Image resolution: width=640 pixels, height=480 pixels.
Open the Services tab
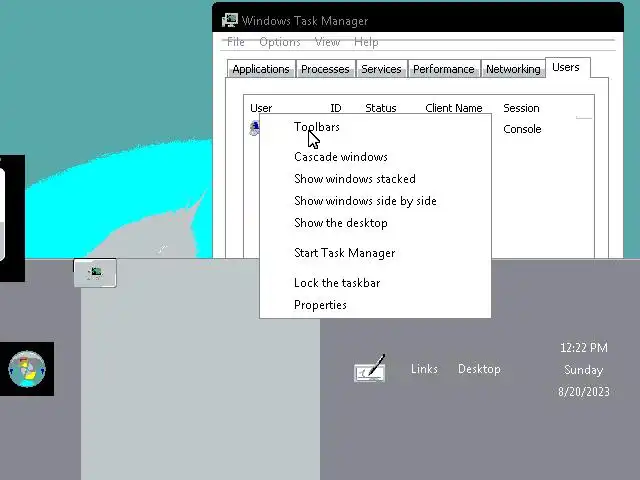381,69
